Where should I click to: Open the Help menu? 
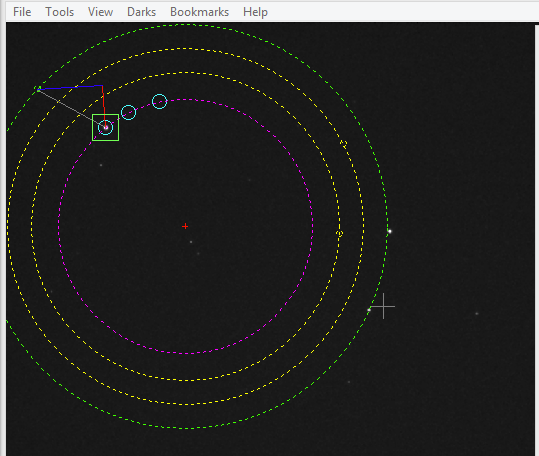click(255, 12)
